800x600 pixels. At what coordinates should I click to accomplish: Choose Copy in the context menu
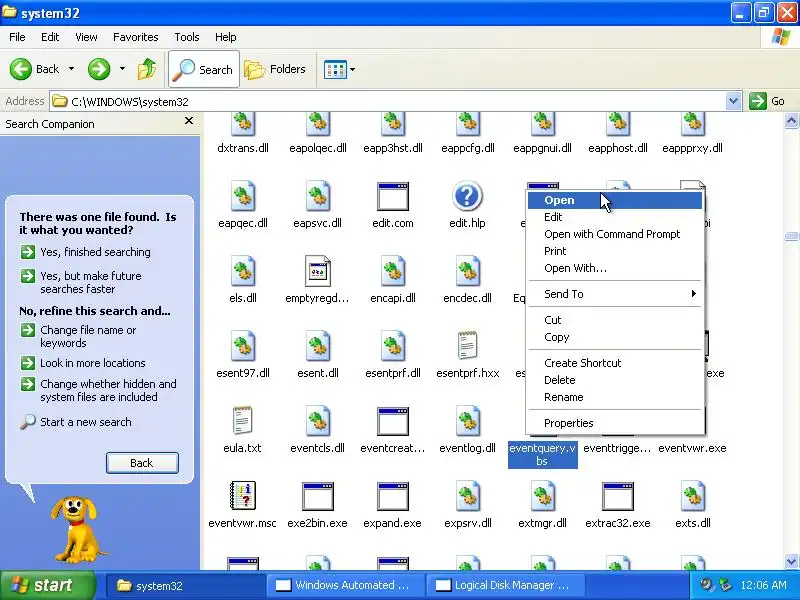pos(615,337)
